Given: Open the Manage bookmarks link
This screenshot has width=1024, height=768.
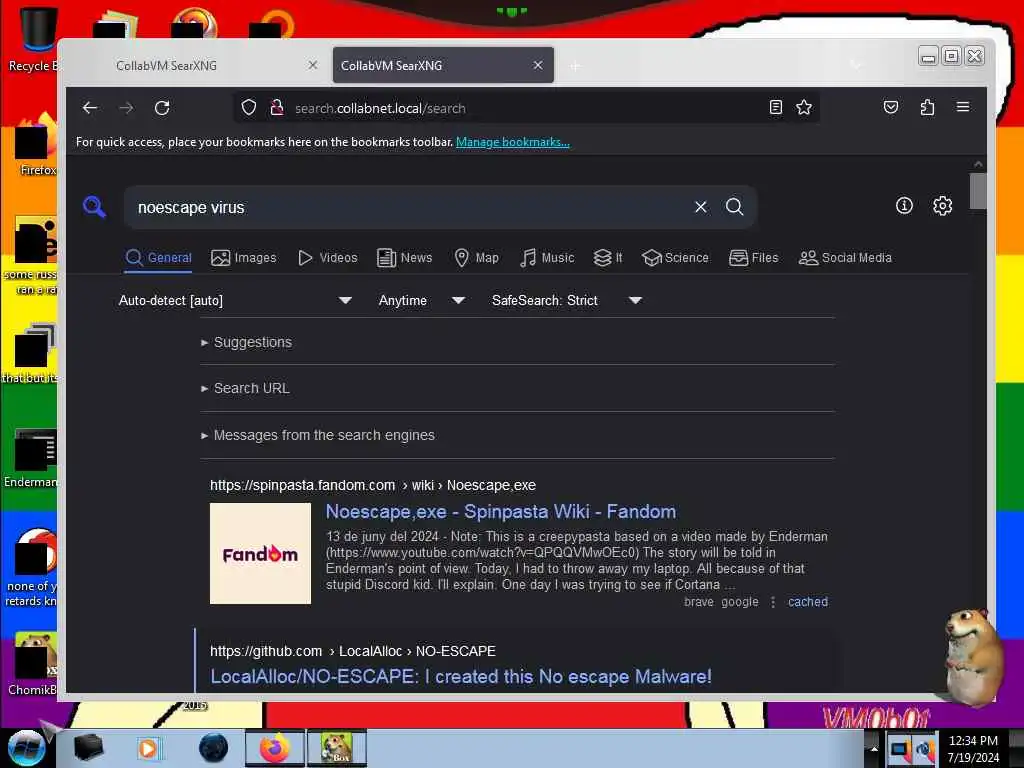Looking at the screenshot, I should click(x=513, y=142).
